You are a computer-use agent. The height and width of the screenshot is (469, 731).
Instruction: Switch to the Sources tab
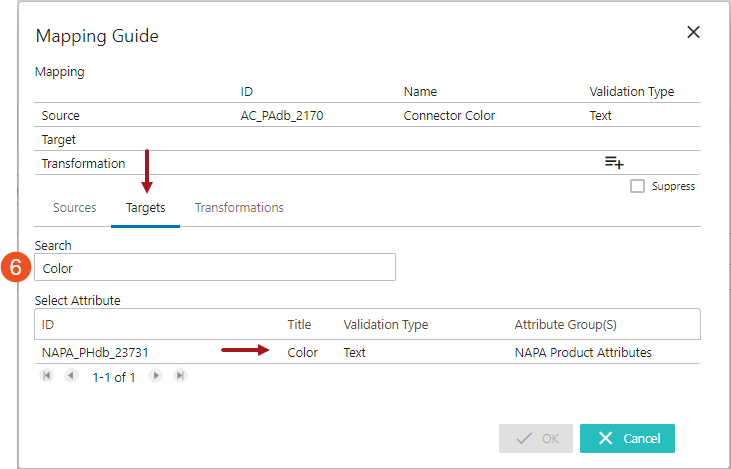click(x=74, y=208)
